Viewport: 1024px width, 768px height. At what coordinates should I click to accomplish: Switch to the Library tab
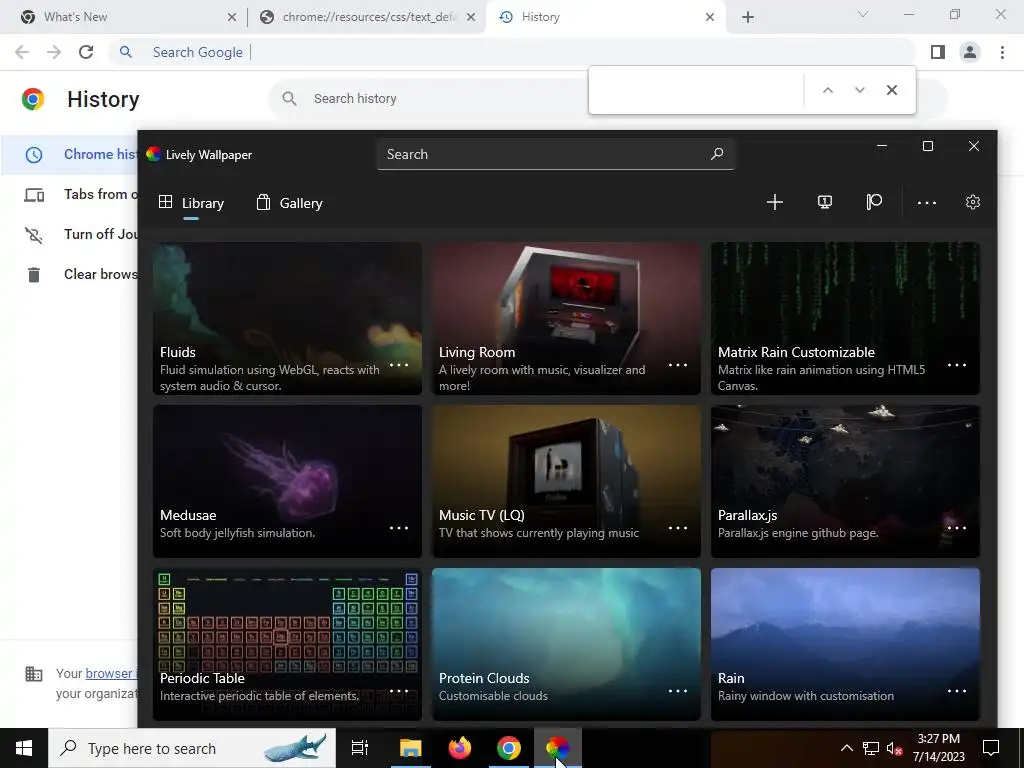[x=191, y=203]
